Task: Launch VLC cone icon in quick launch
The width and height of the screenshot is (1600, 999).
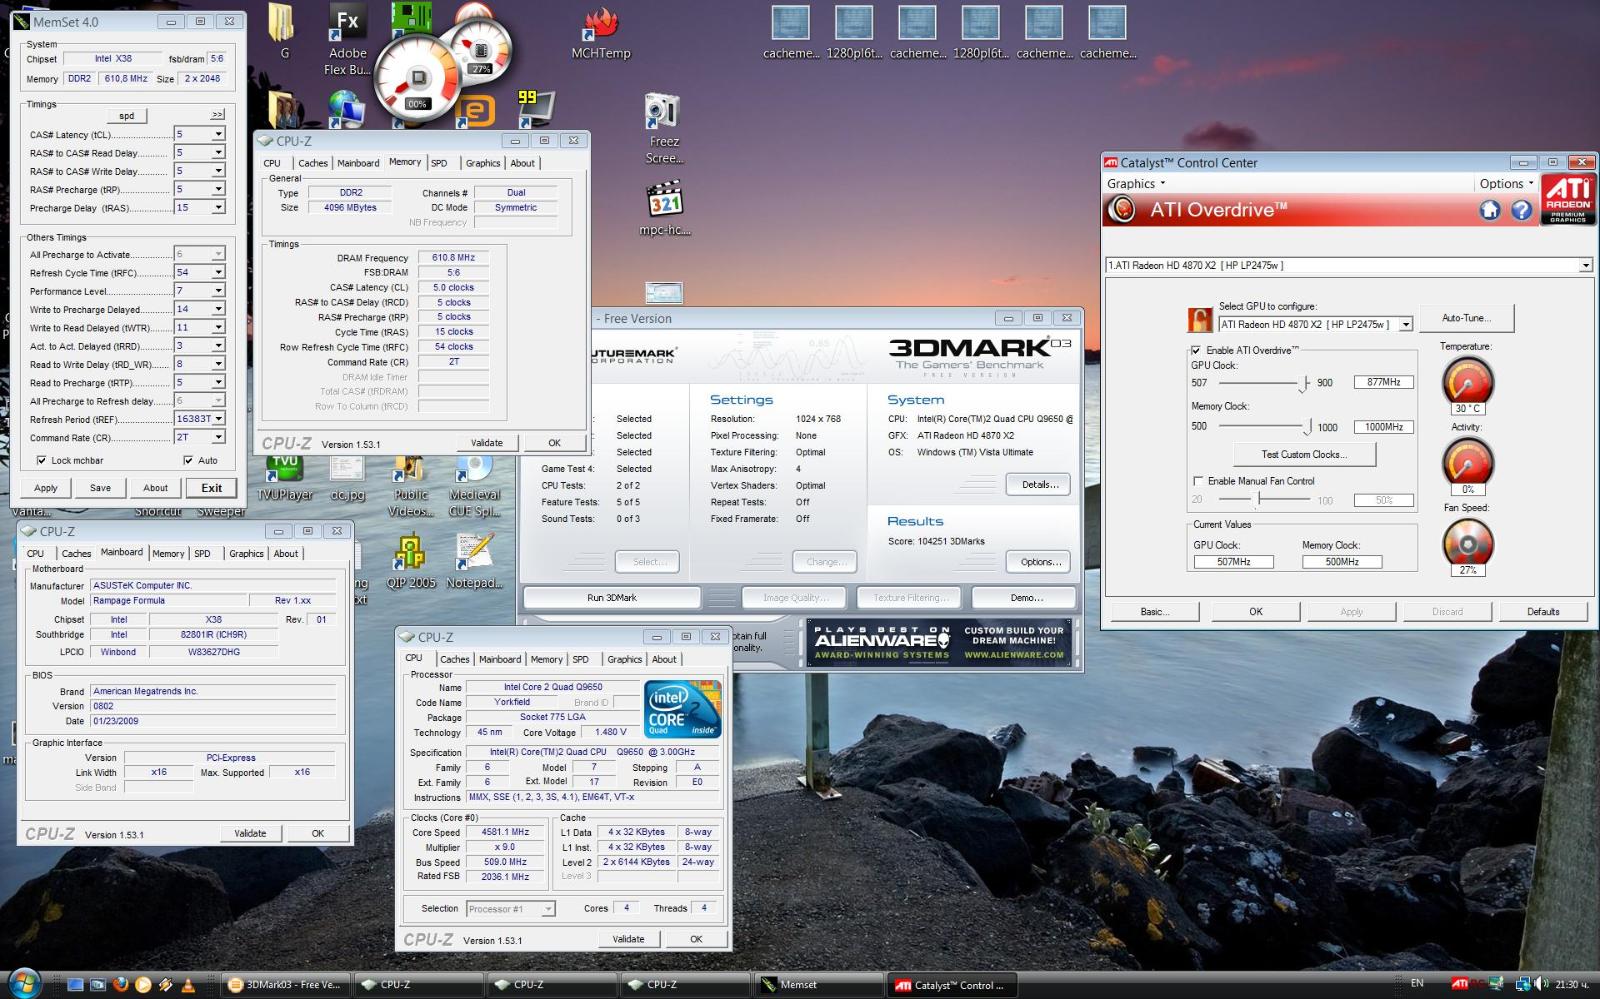Action: (x=187, y=984)
